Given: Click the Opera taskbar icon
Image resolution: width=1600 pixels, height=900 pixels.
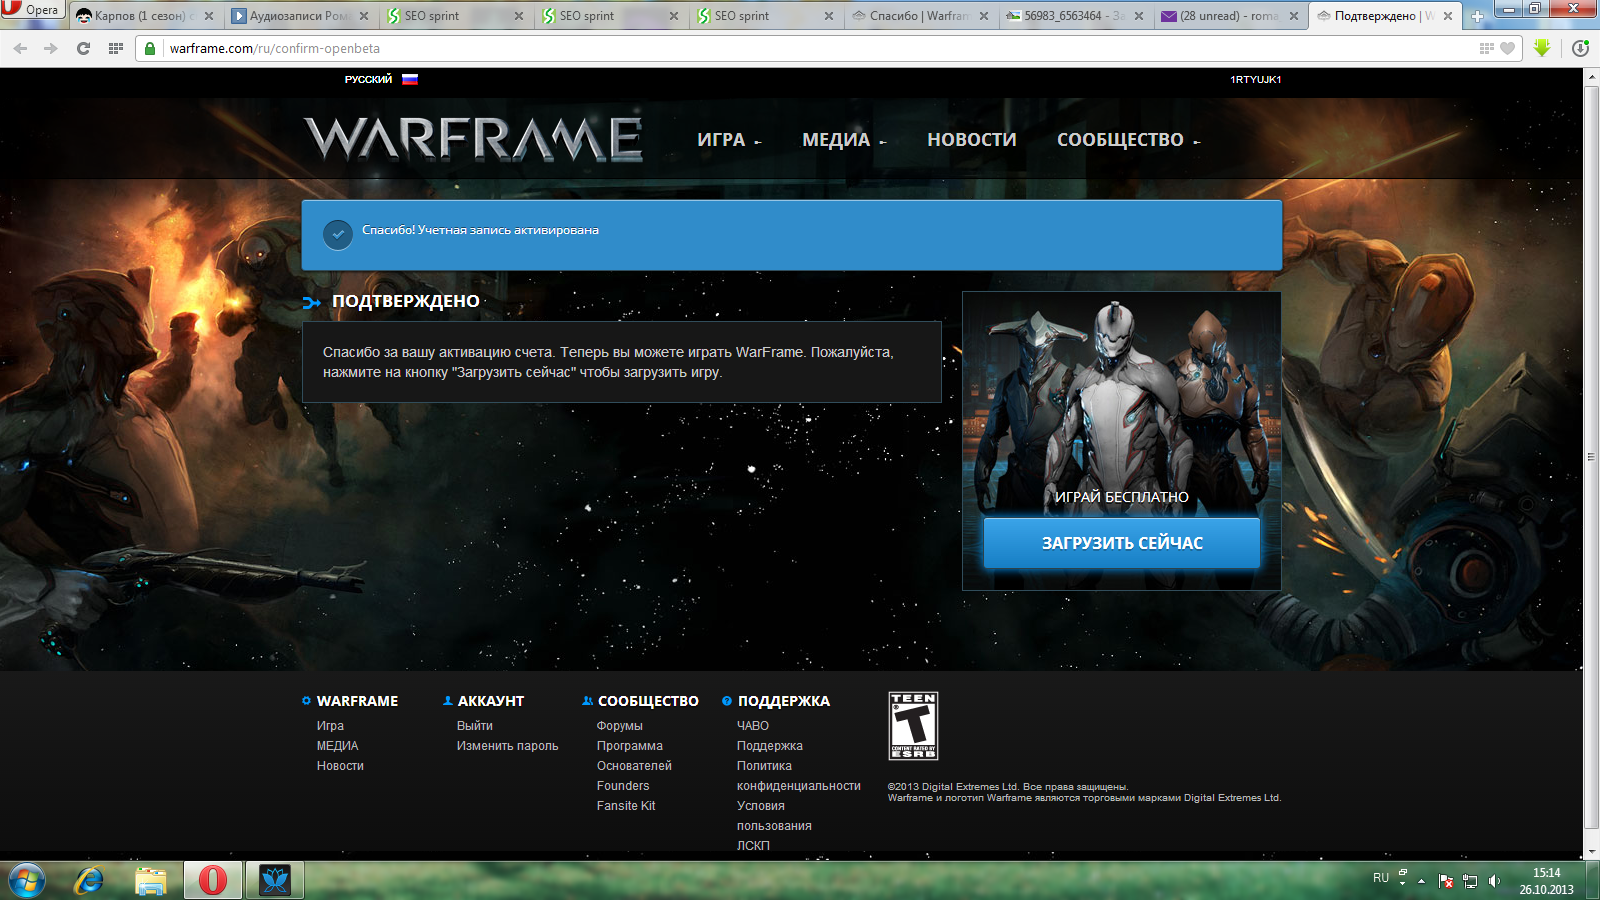Looking at the screenshot, I should [213, 881].
